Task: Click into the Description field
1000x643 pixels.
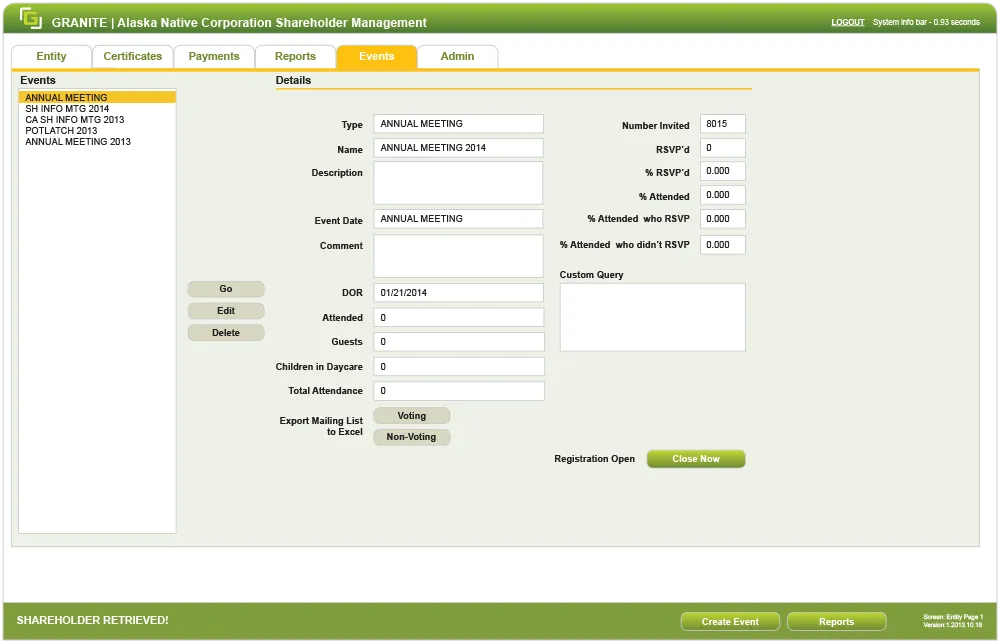Action: pyautogui.click(x=458, y=183)
